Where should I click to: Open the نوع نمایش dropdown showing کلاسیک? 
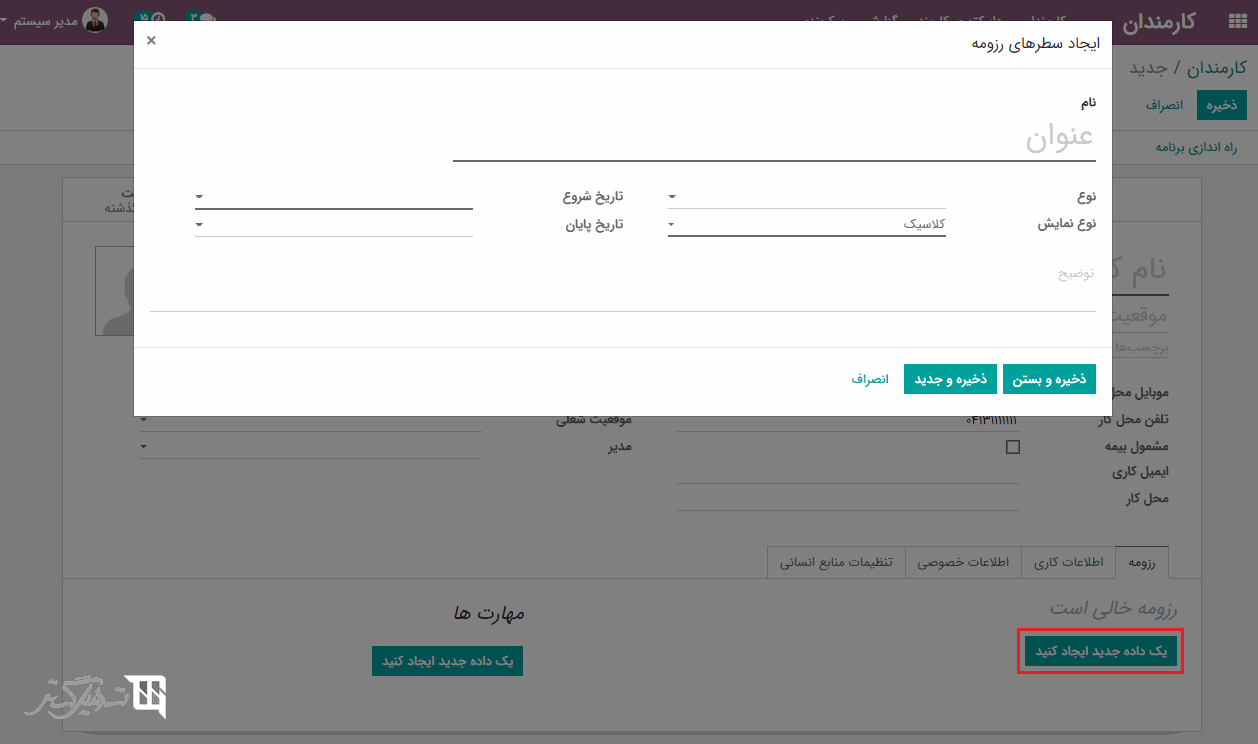click(x=806, y=225)
